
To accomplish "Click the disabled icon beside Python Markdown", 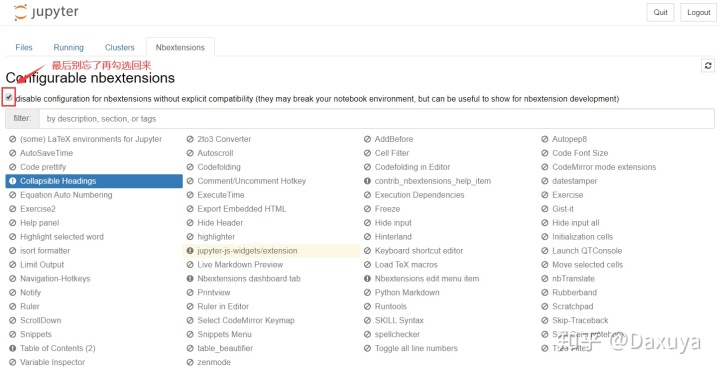I will 367,292.
